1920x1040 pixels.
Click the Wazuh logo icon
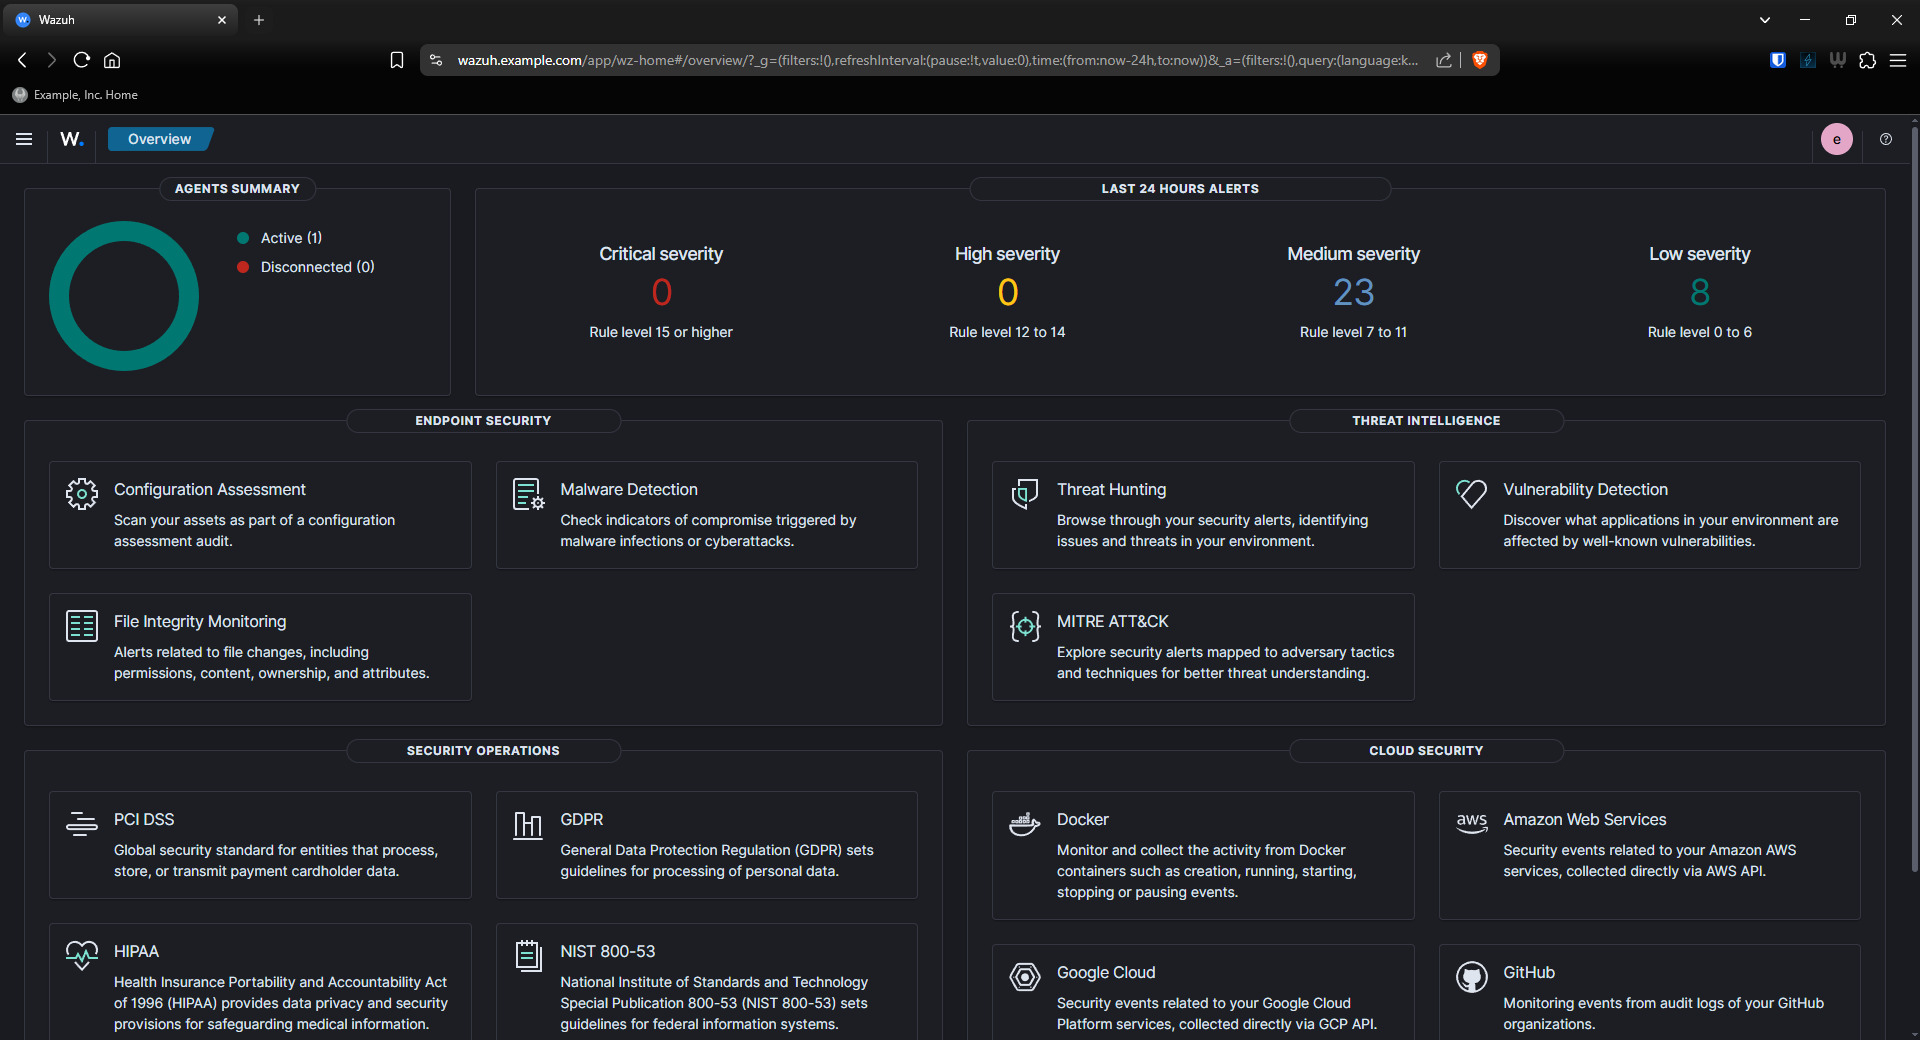click(x=72, y=139)
